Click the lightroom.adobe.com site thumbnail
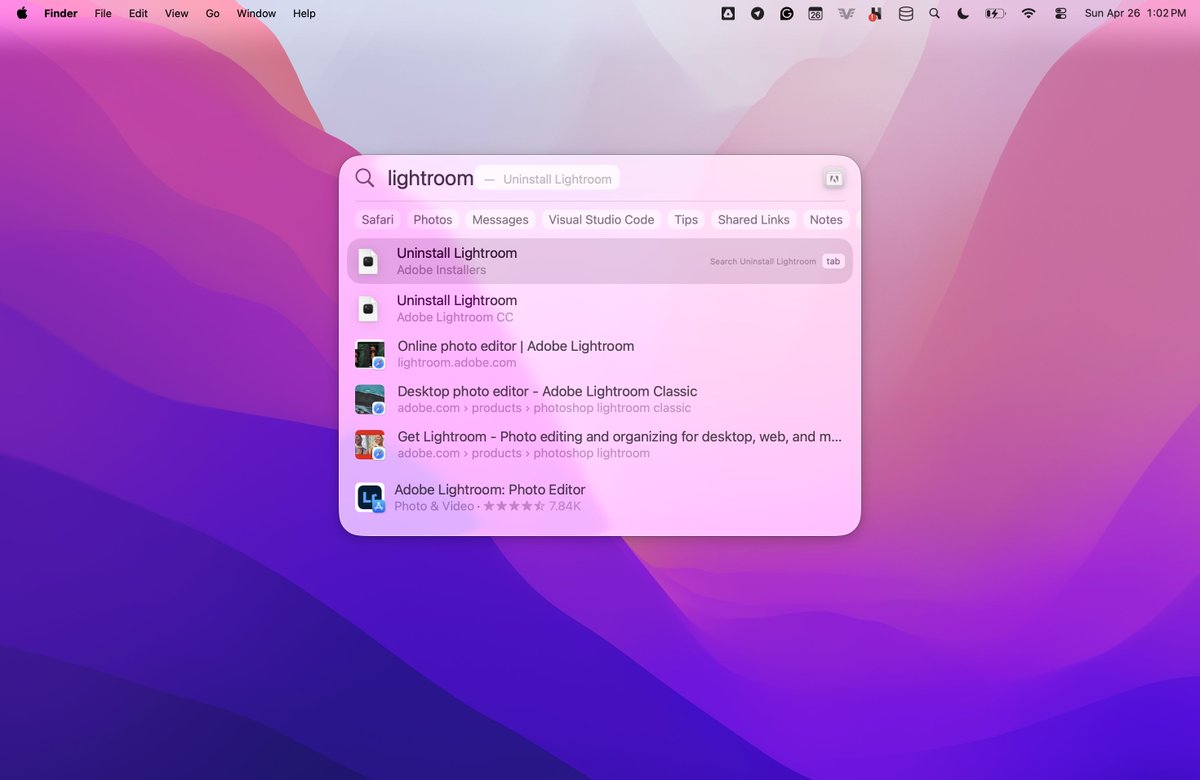This screenshot has height=780, width=1200. pos(370,354)
